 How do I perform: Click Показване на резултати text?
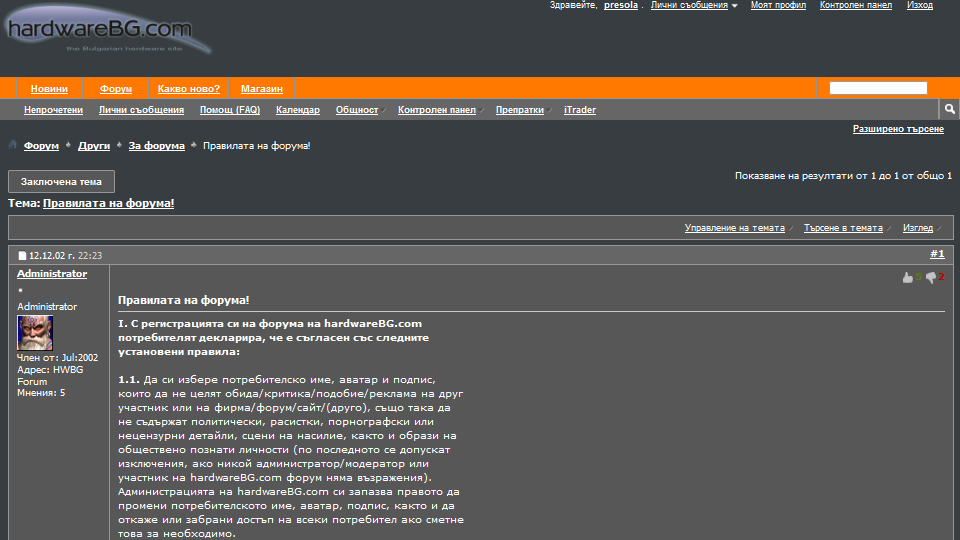[x=844, y=176]
